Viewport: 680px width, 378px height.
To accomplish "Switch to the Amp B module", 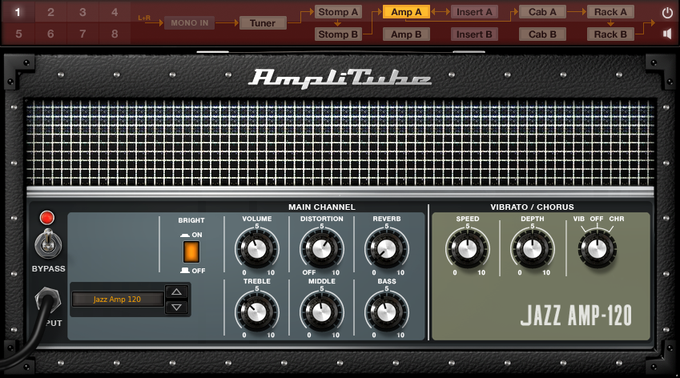I will (406, 34).
